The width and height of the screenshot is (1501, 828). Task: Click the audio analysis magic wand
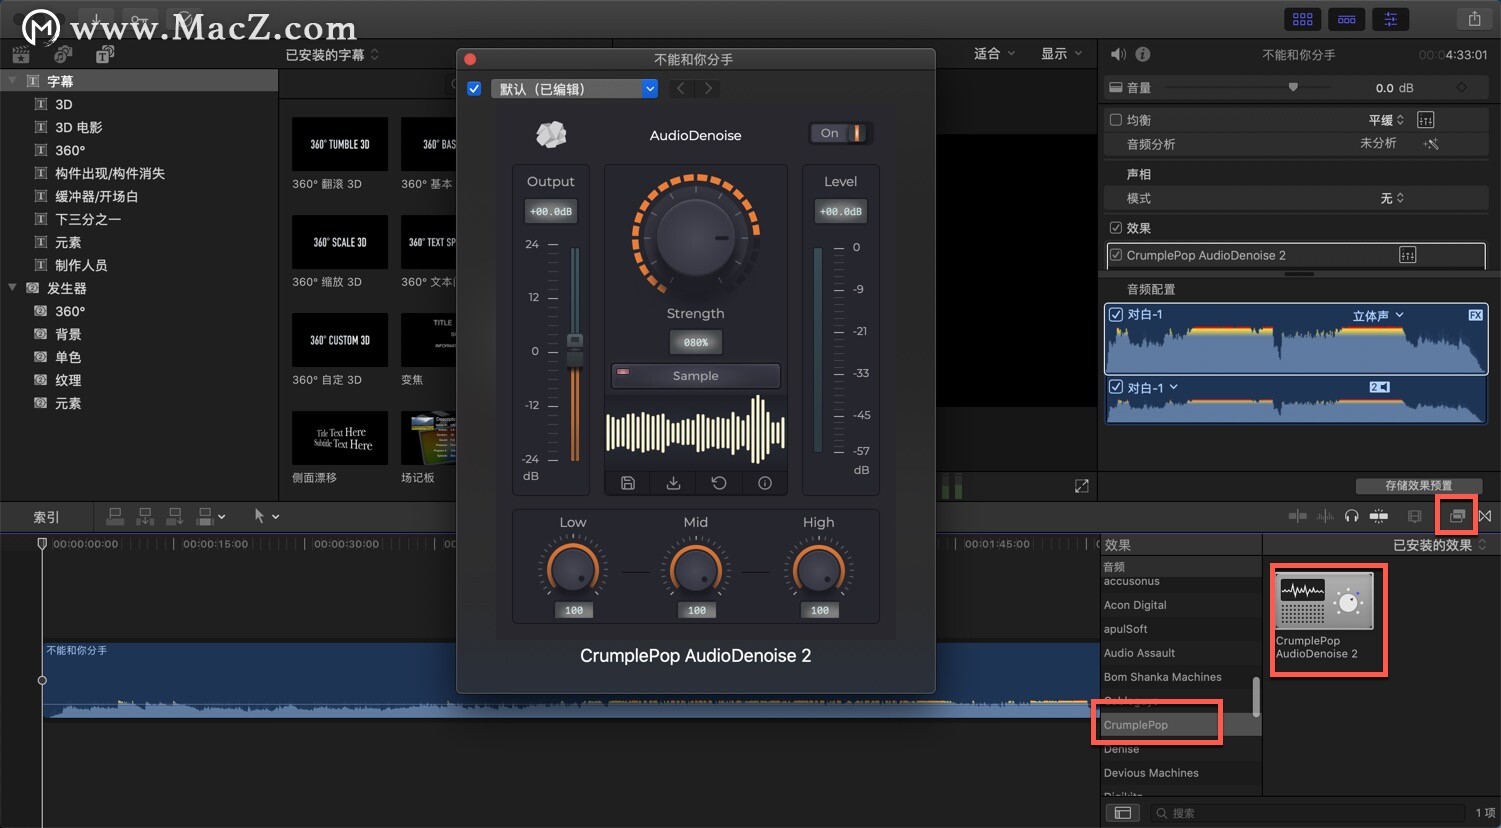(1431, 144)
